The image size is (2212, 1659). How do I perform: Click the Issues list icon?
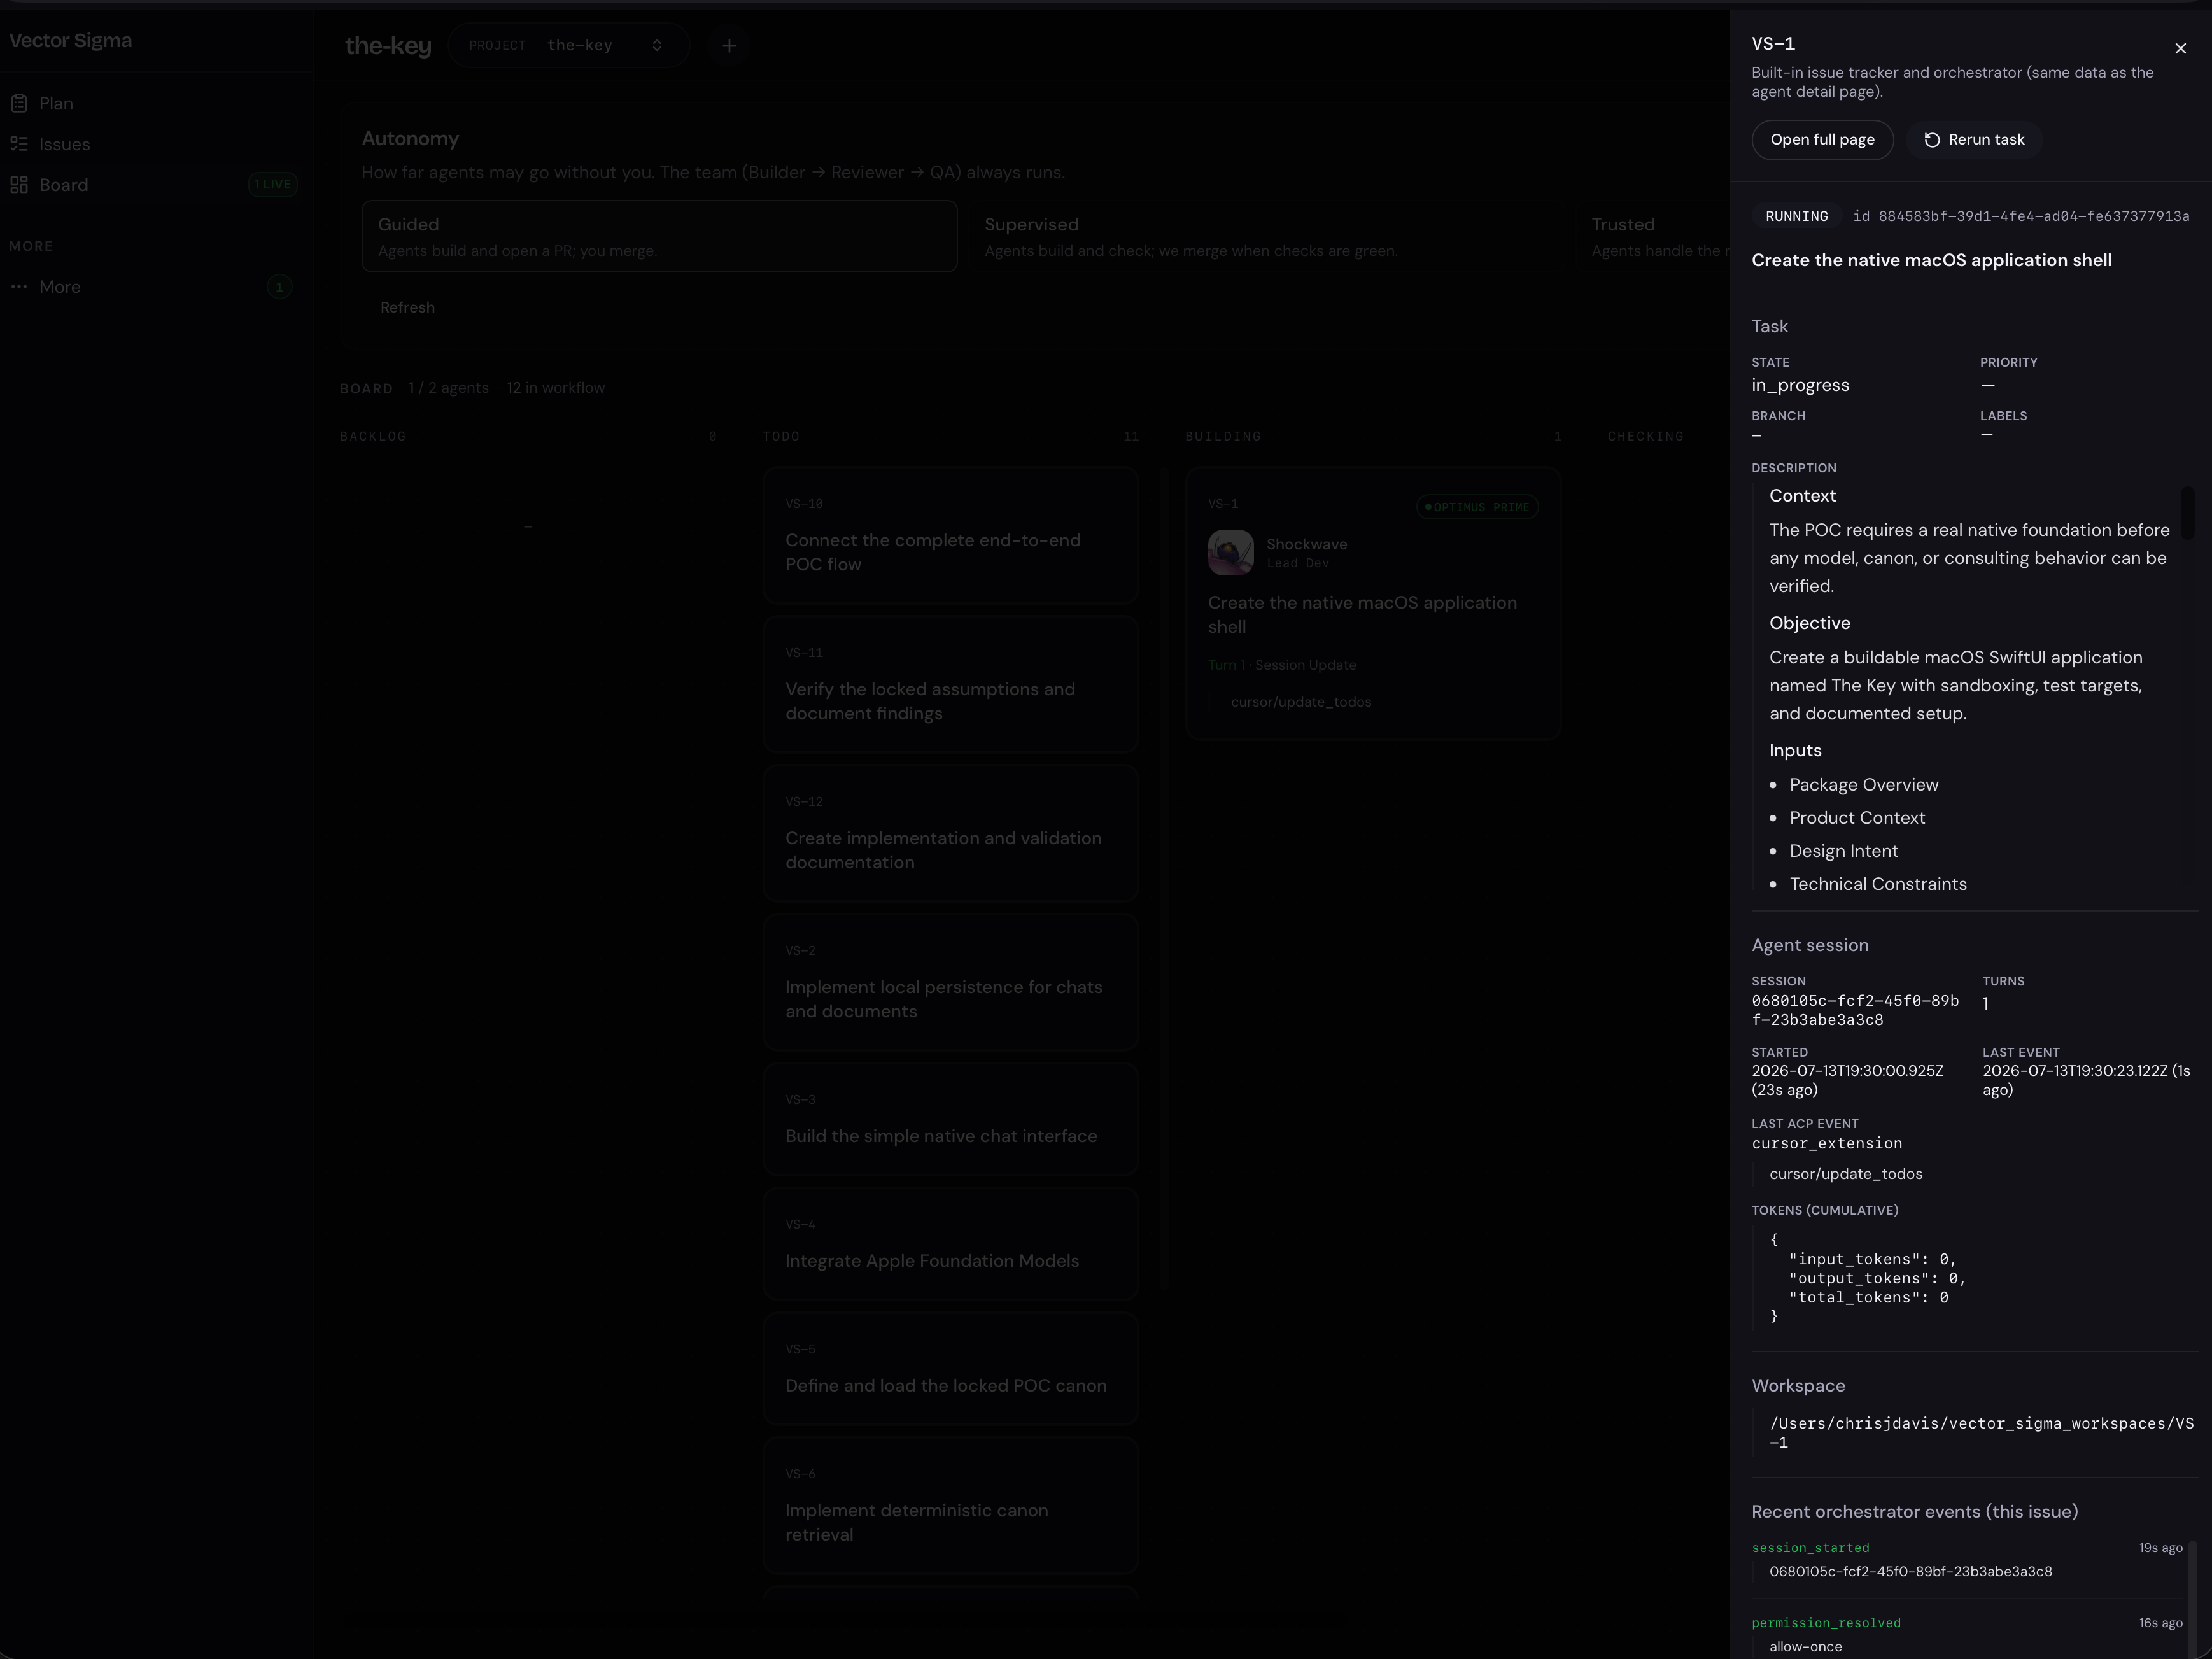tap(19, 144)
